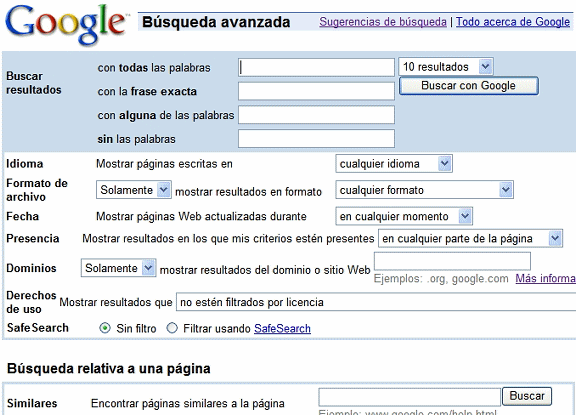Follow the SafeSearch link
The height and width of the screenshot is (415, 576).
[x=282, y=328]
